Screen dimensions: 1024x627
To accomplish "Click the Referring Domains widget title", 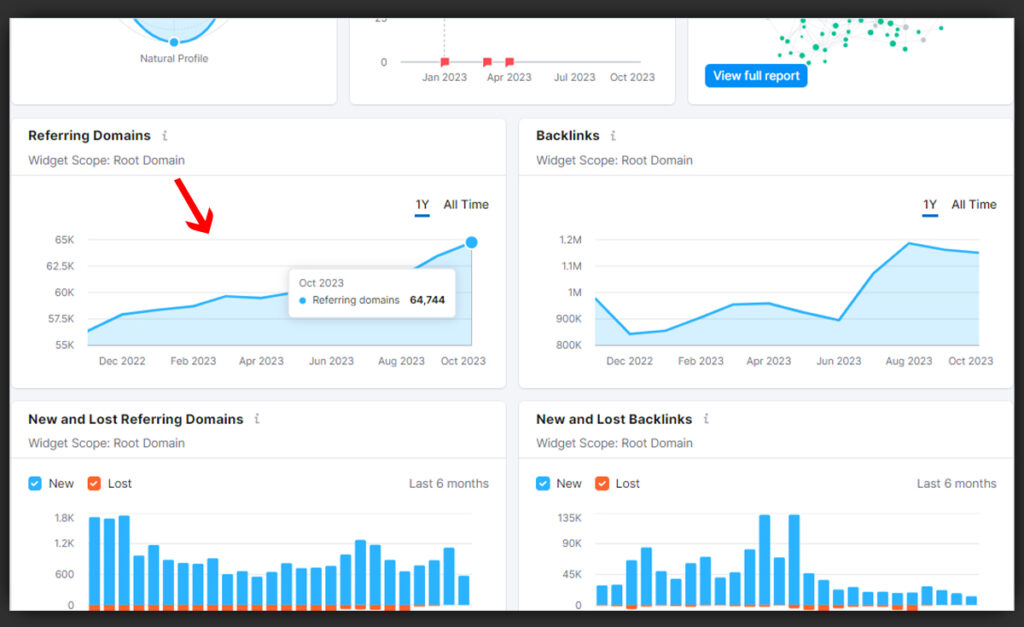I will [x=89, y=136].
